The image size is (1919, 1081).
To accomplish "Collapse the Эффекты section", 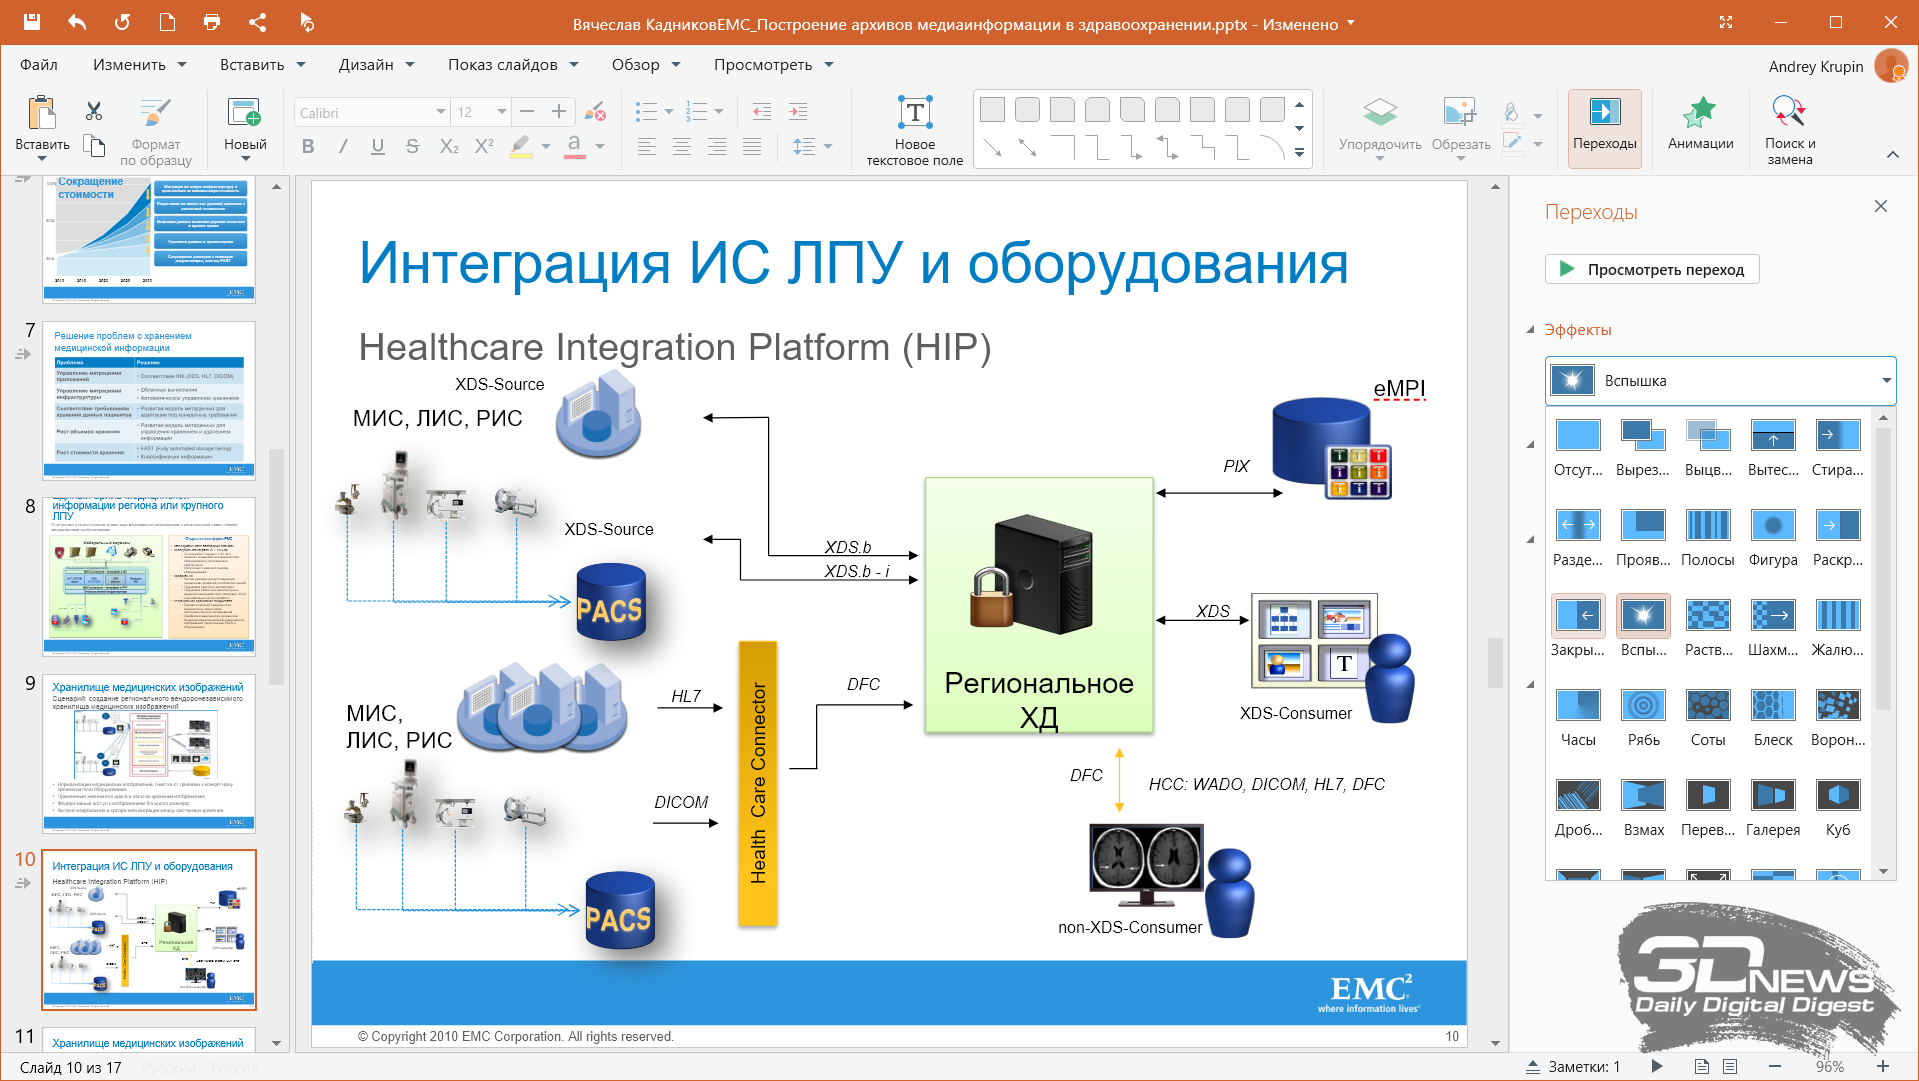I will [x=1530, y=330].
